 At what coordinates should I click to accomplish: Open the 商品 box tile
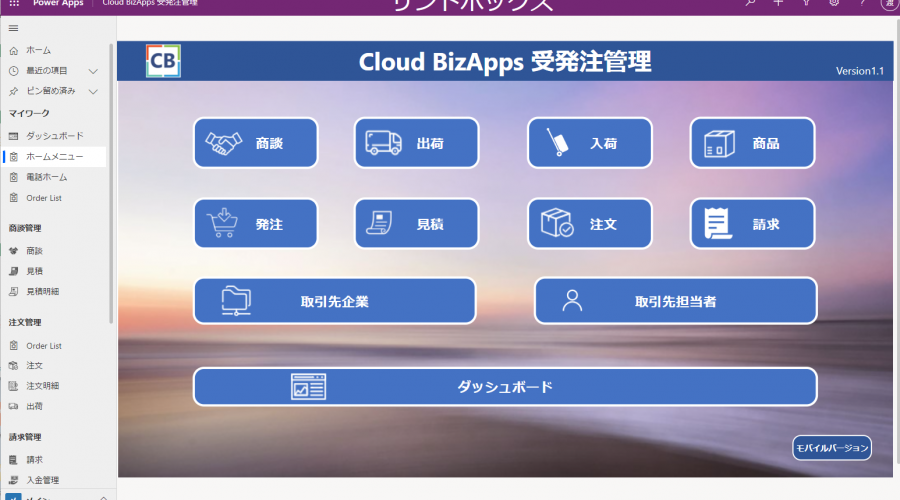[x=752, y=143]
